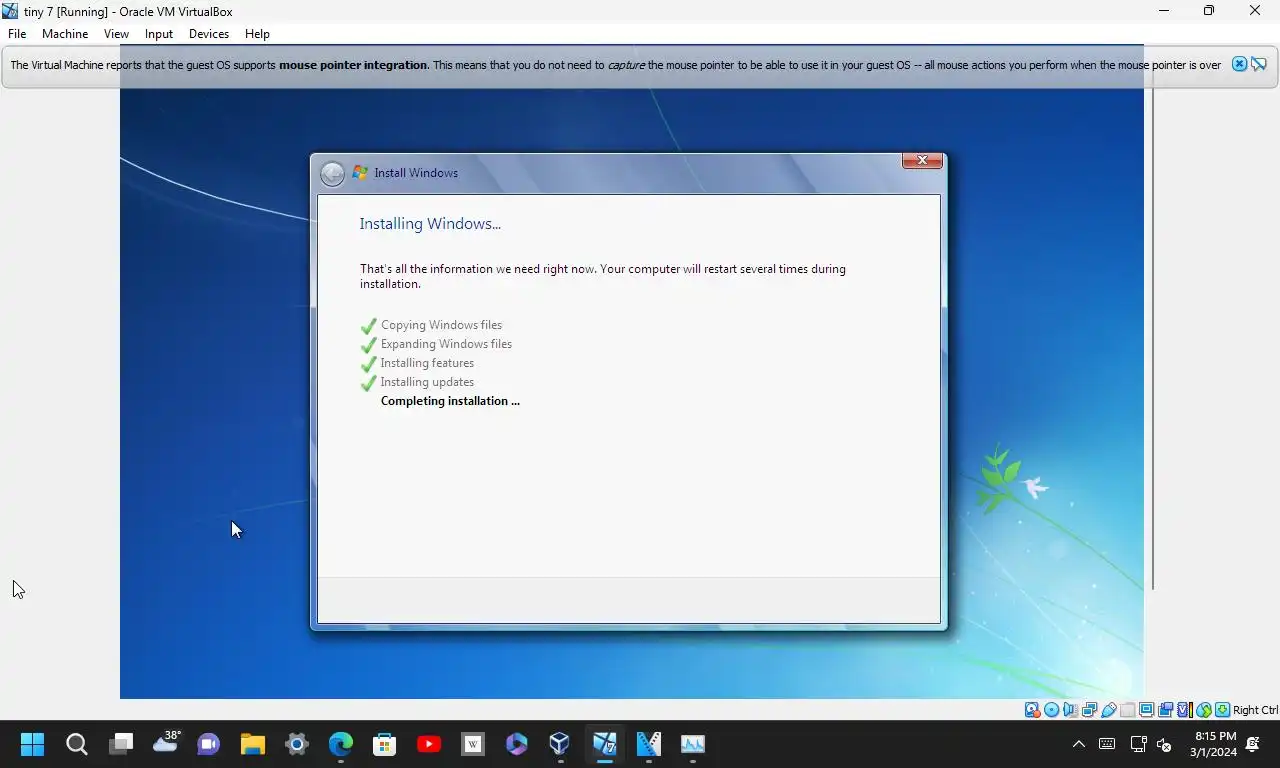
Task: Open the Machine menu
Action: (x=65, y=33)
